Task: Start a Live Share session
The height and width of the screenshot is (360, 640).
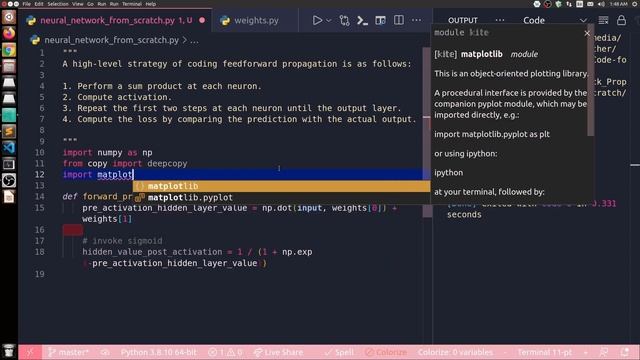Action: pyautogui.click(x=278, y=352)
